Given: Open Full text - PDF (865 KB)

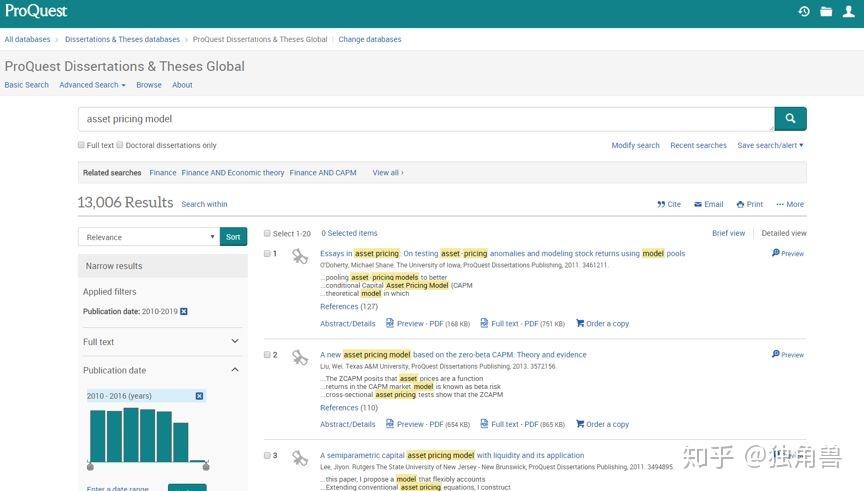Looking at the screenshot, I should 522,424.
